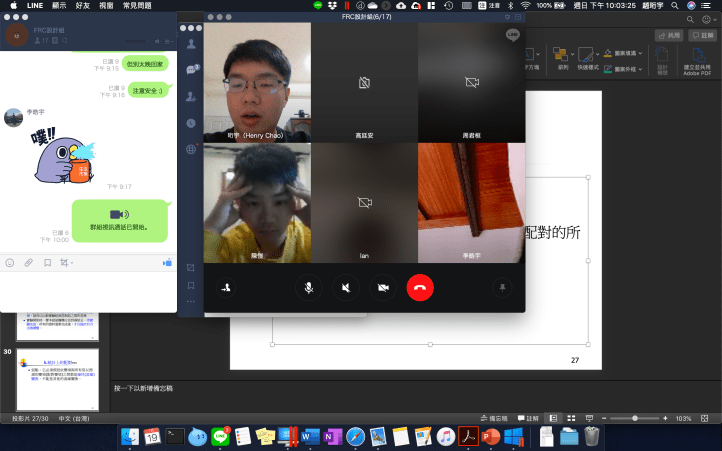Screen dimensions: 722x451
Task: Open PowerPoint search magnifier icon
Action: (x=690, y=19)
